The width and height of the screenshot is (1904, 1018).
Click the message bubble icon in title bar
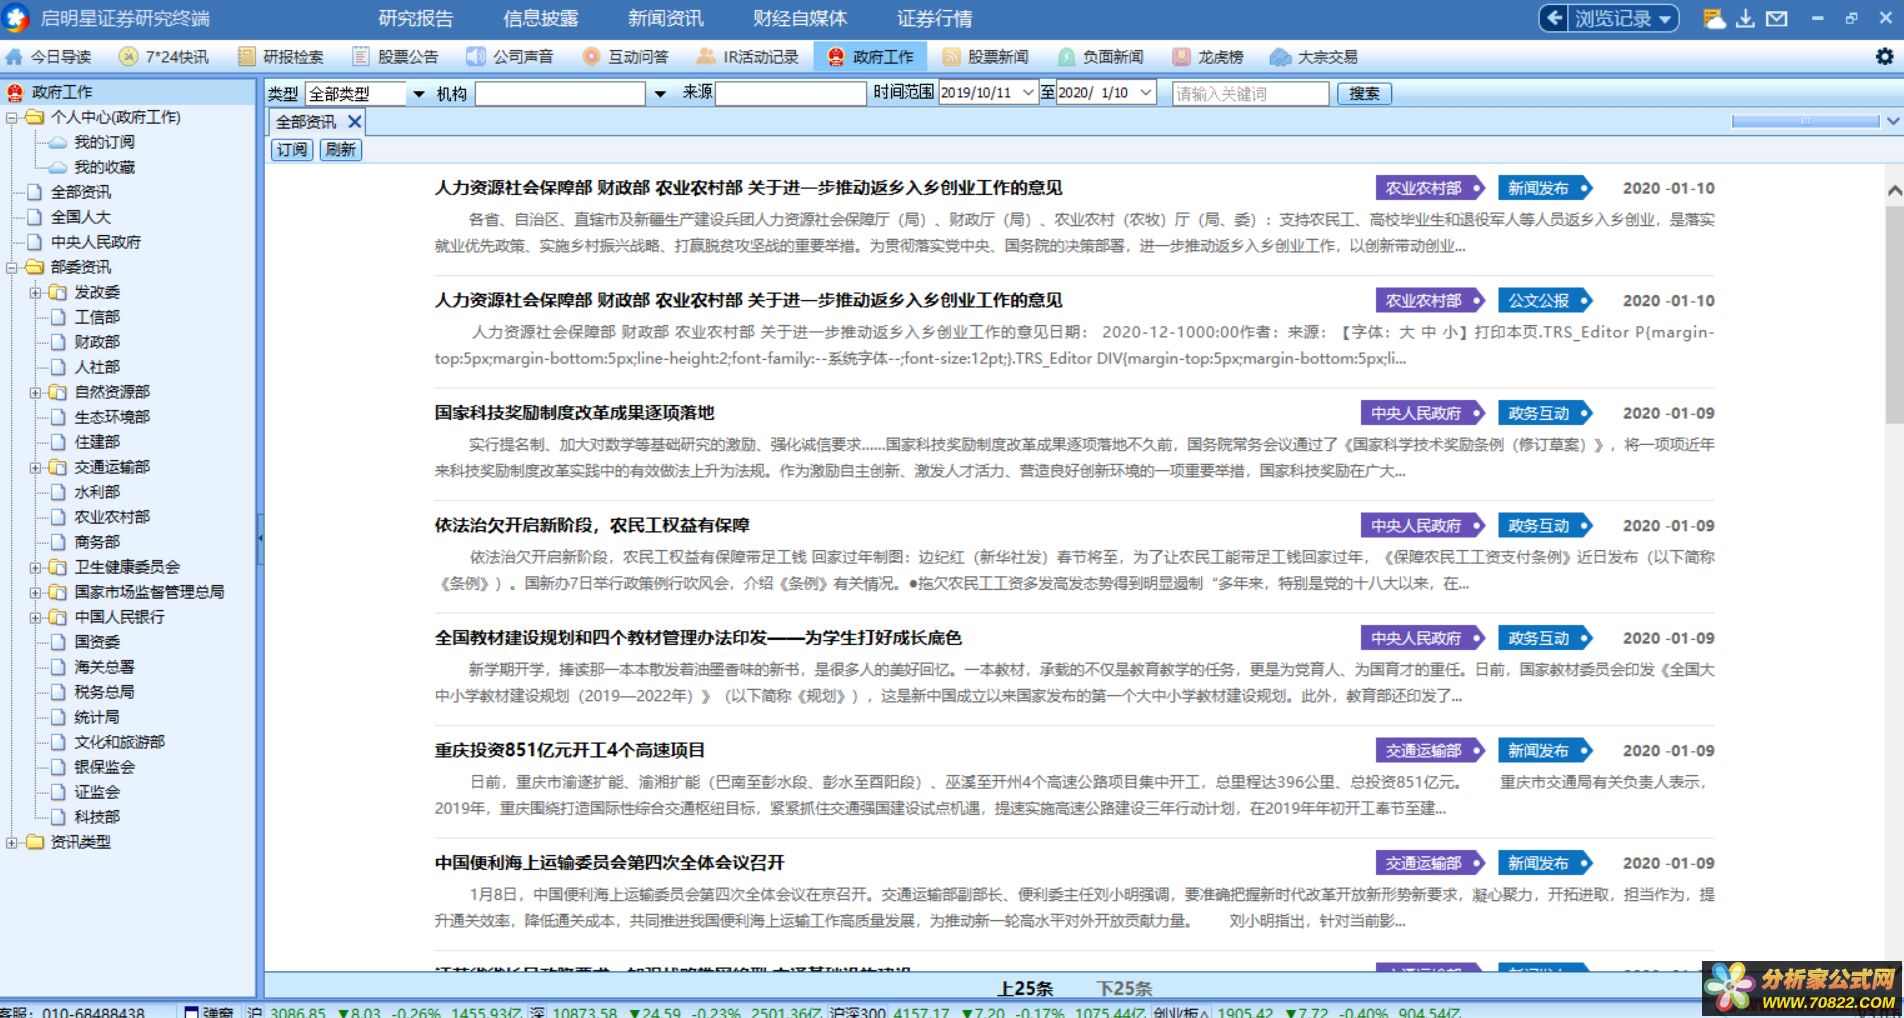[x=1714, y=18]
